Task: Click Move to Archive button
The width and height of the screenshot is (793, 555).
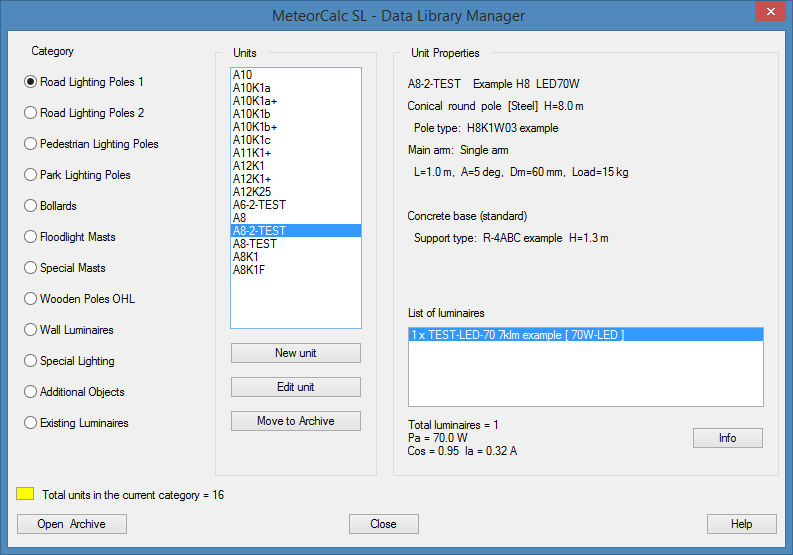Action: tap(296, 421)
